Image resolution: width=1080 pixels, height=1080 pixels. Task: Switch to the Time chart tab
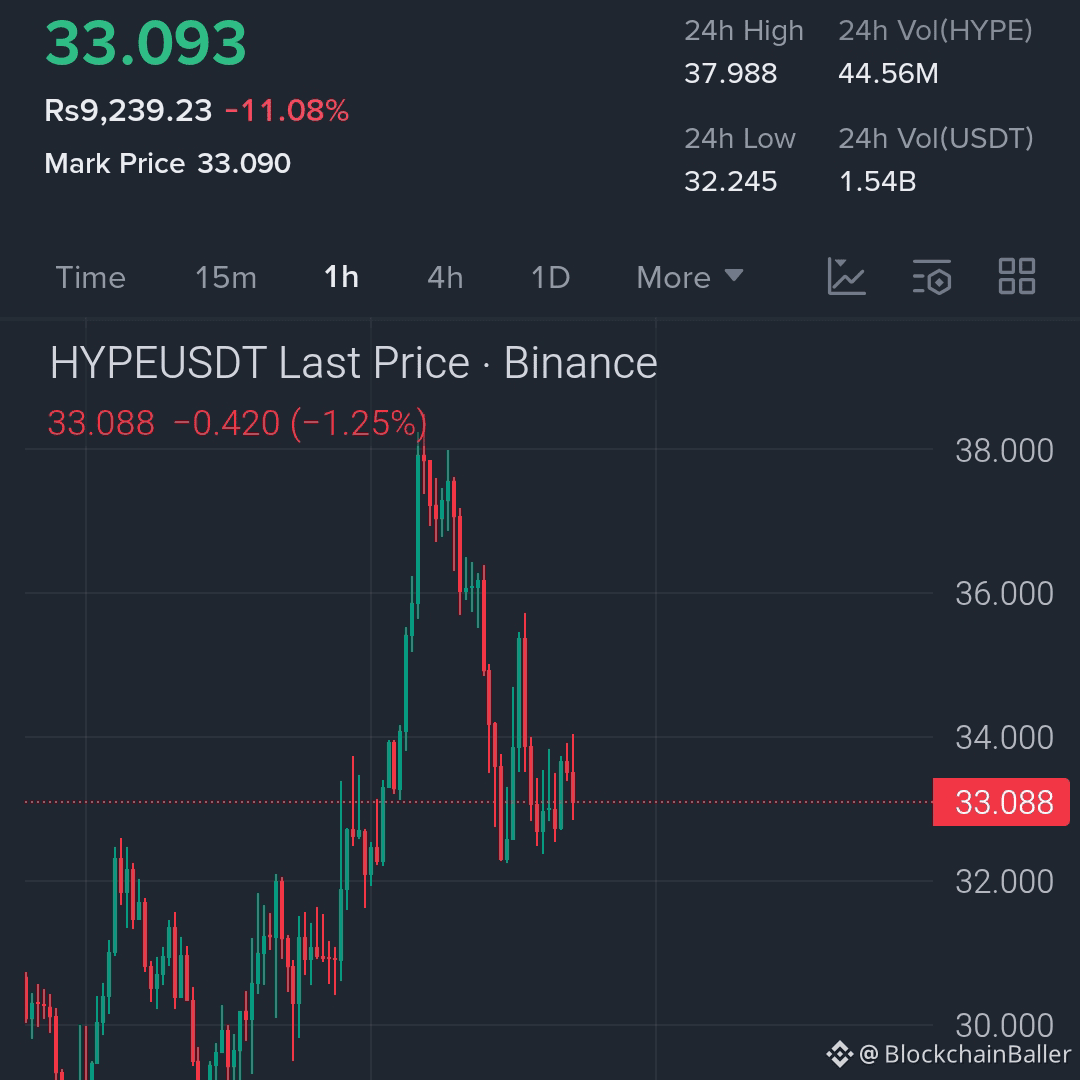[x=90, y=278]
